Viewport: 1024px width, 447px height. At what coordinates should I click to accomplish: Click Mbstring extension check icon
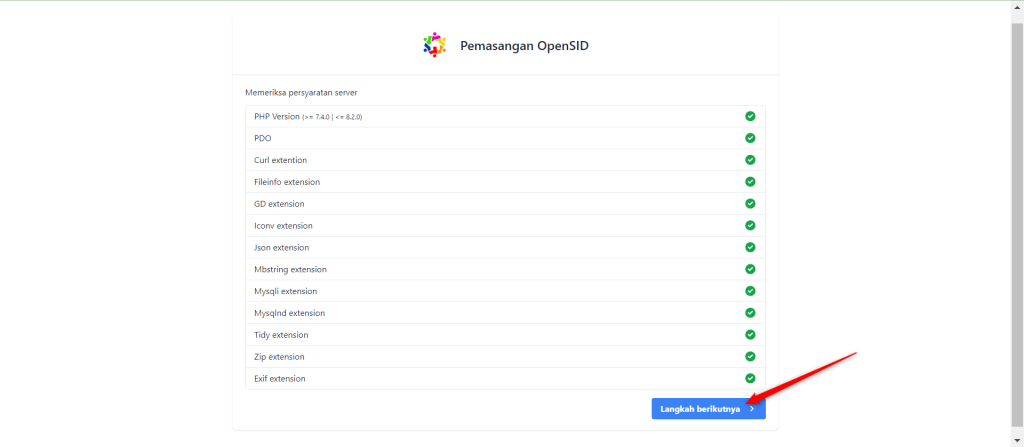750,269
